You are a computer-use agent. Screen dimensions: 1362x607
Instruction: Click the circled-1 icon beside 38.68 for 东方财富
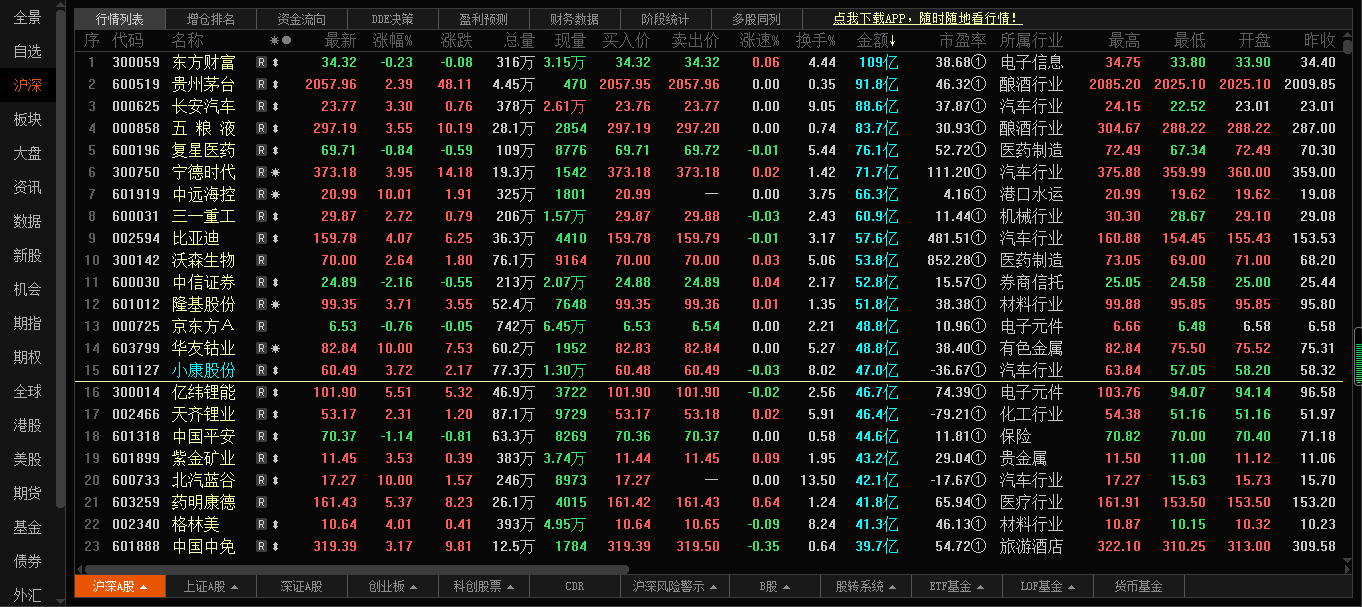979,62
